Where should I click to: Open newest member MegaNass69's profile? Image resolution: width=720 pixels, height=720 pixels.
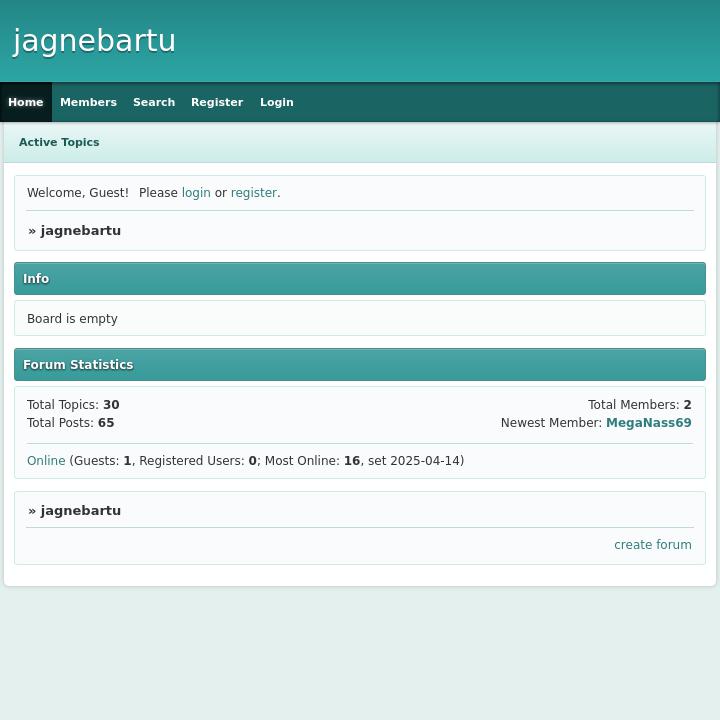(648, 423)
